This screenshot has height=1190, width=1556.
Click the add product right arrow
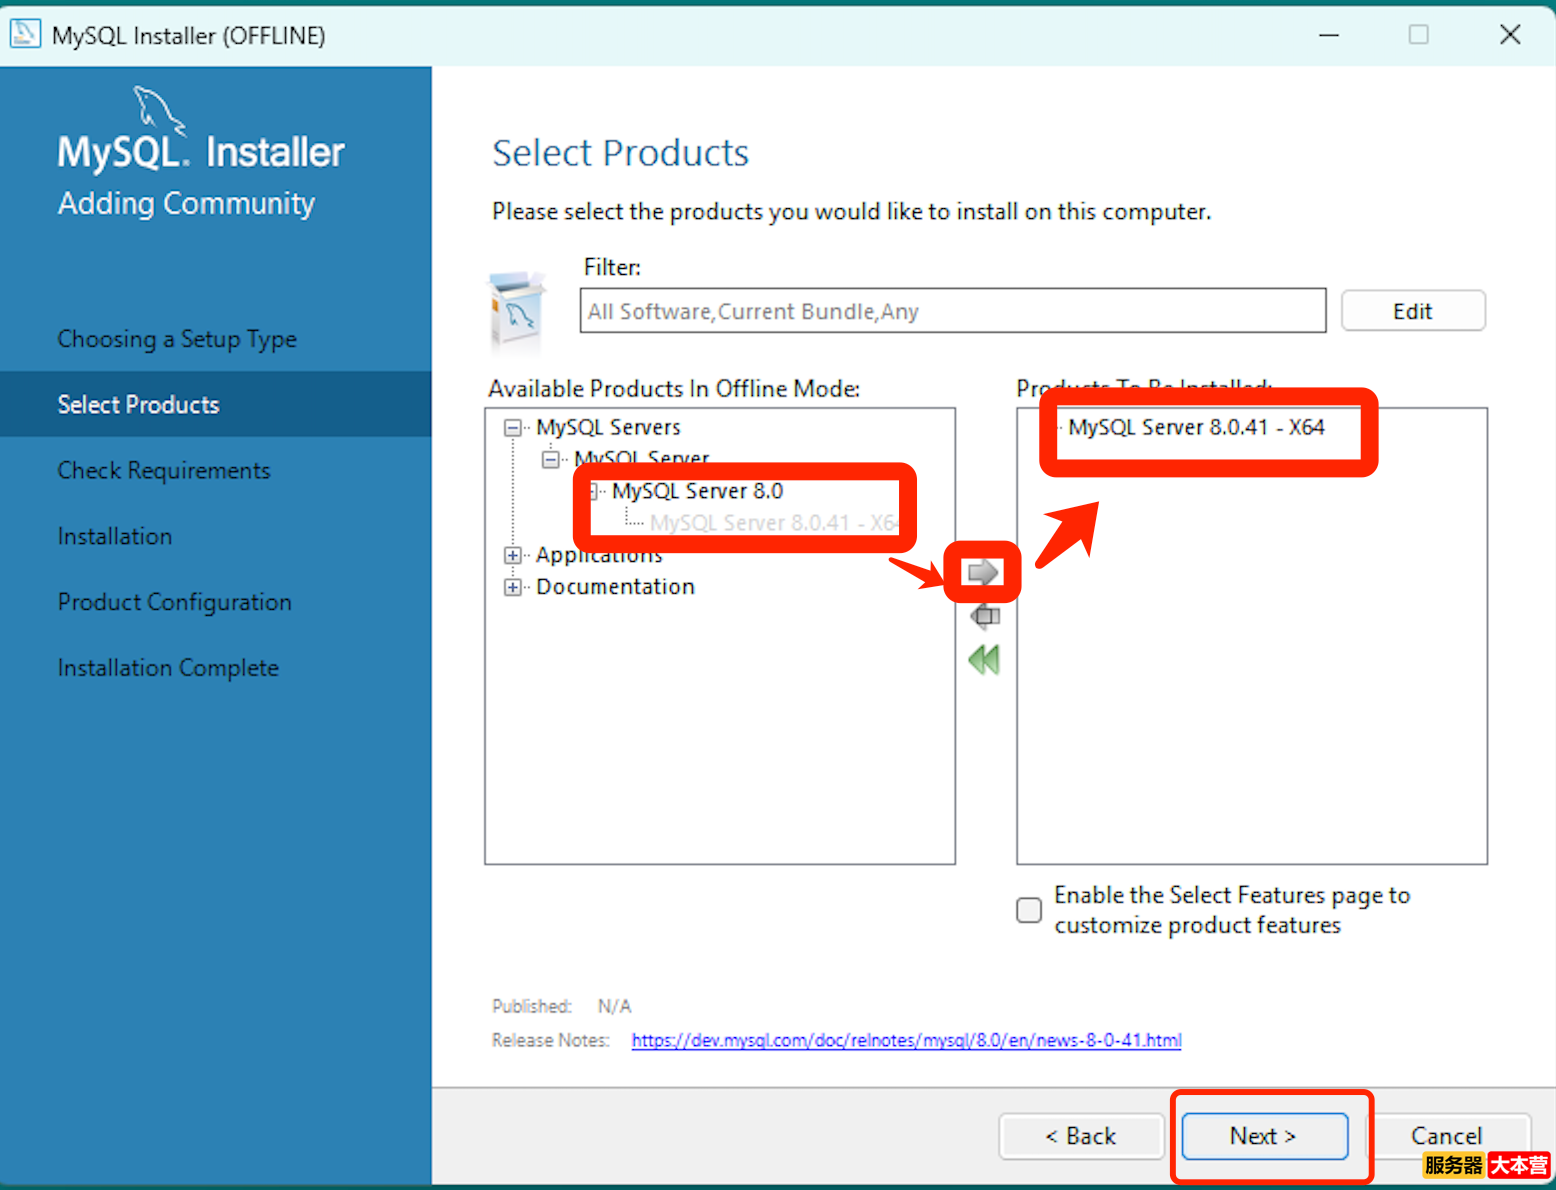[x=983, y=572]
